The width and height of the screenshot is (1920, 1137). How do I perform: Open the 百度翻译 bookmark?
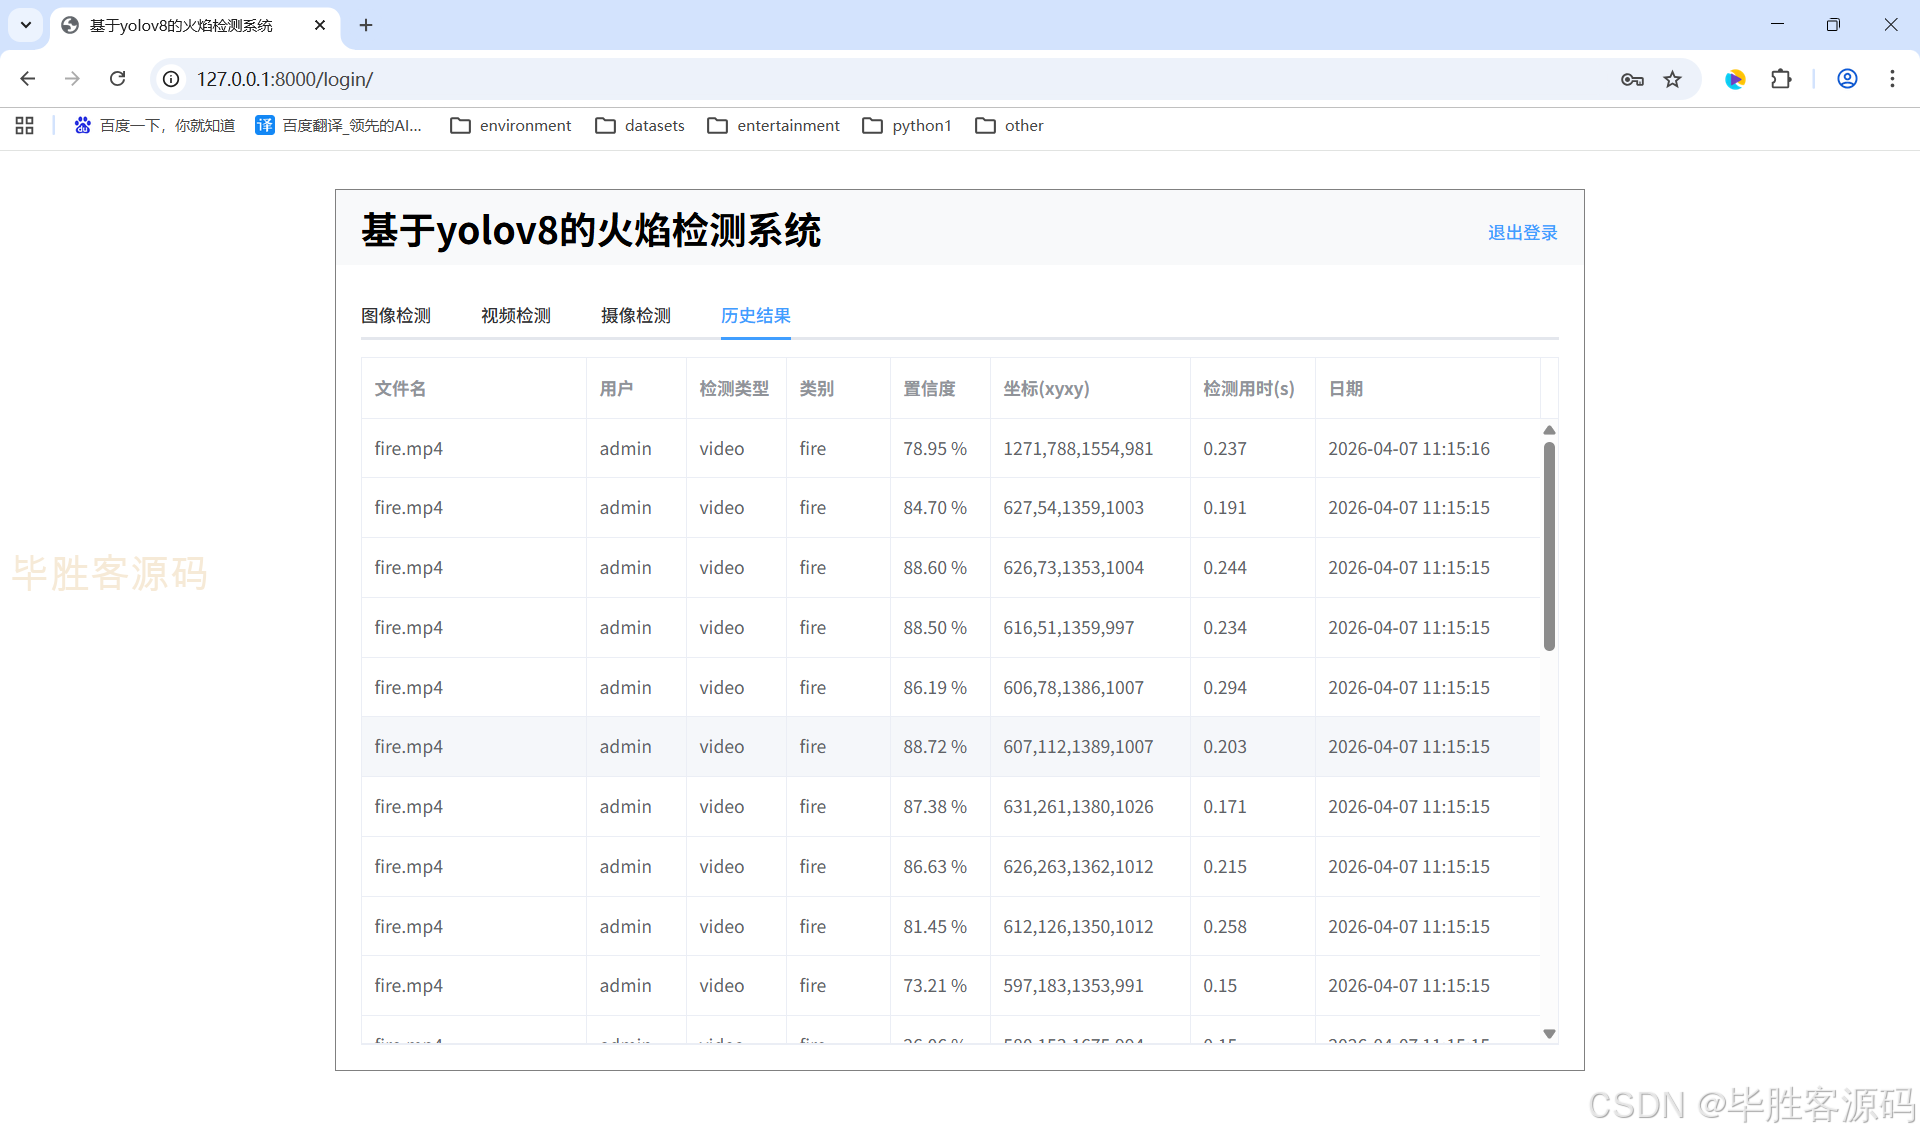point(339,125)
